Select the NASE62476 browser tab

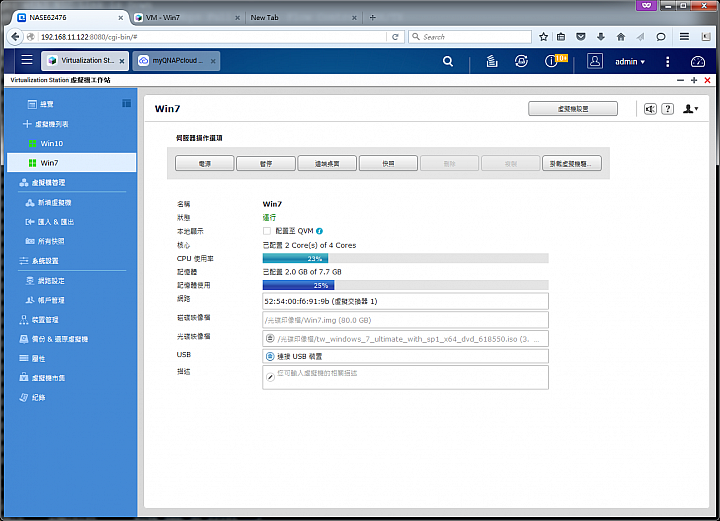[x=70, y=17]
